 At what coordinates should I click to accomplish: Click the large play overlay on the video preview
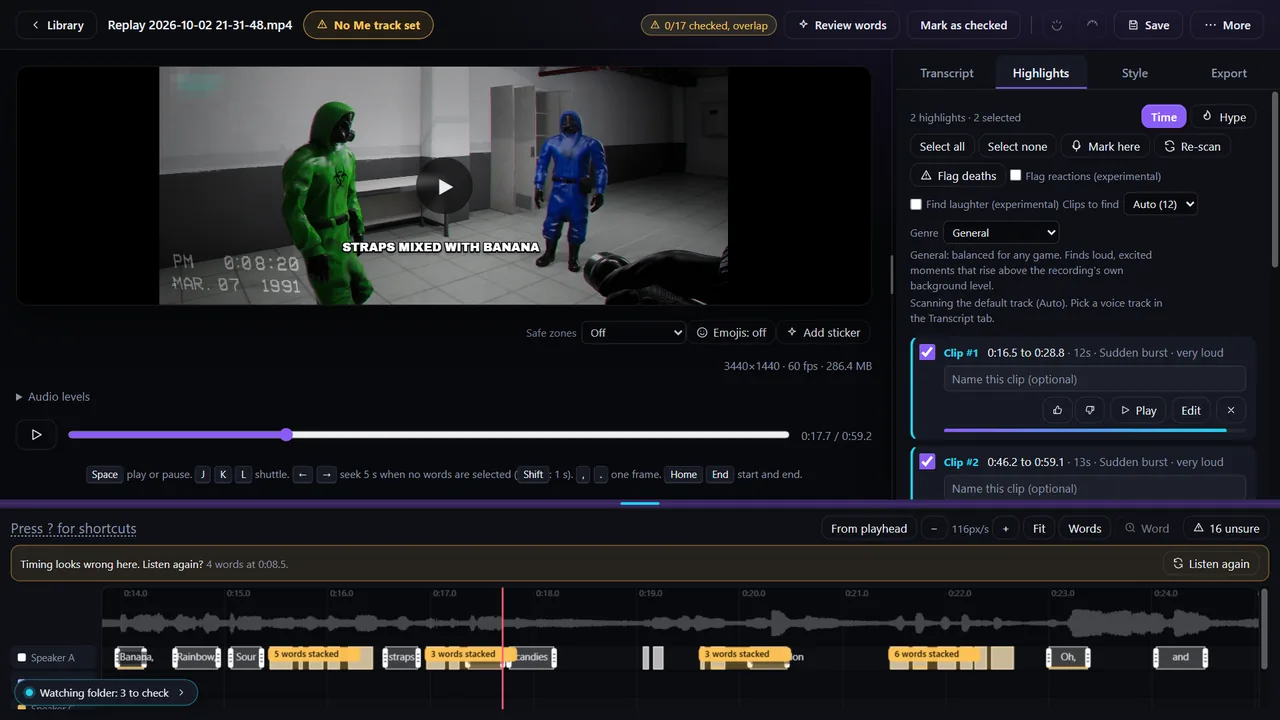click(444, 186)
